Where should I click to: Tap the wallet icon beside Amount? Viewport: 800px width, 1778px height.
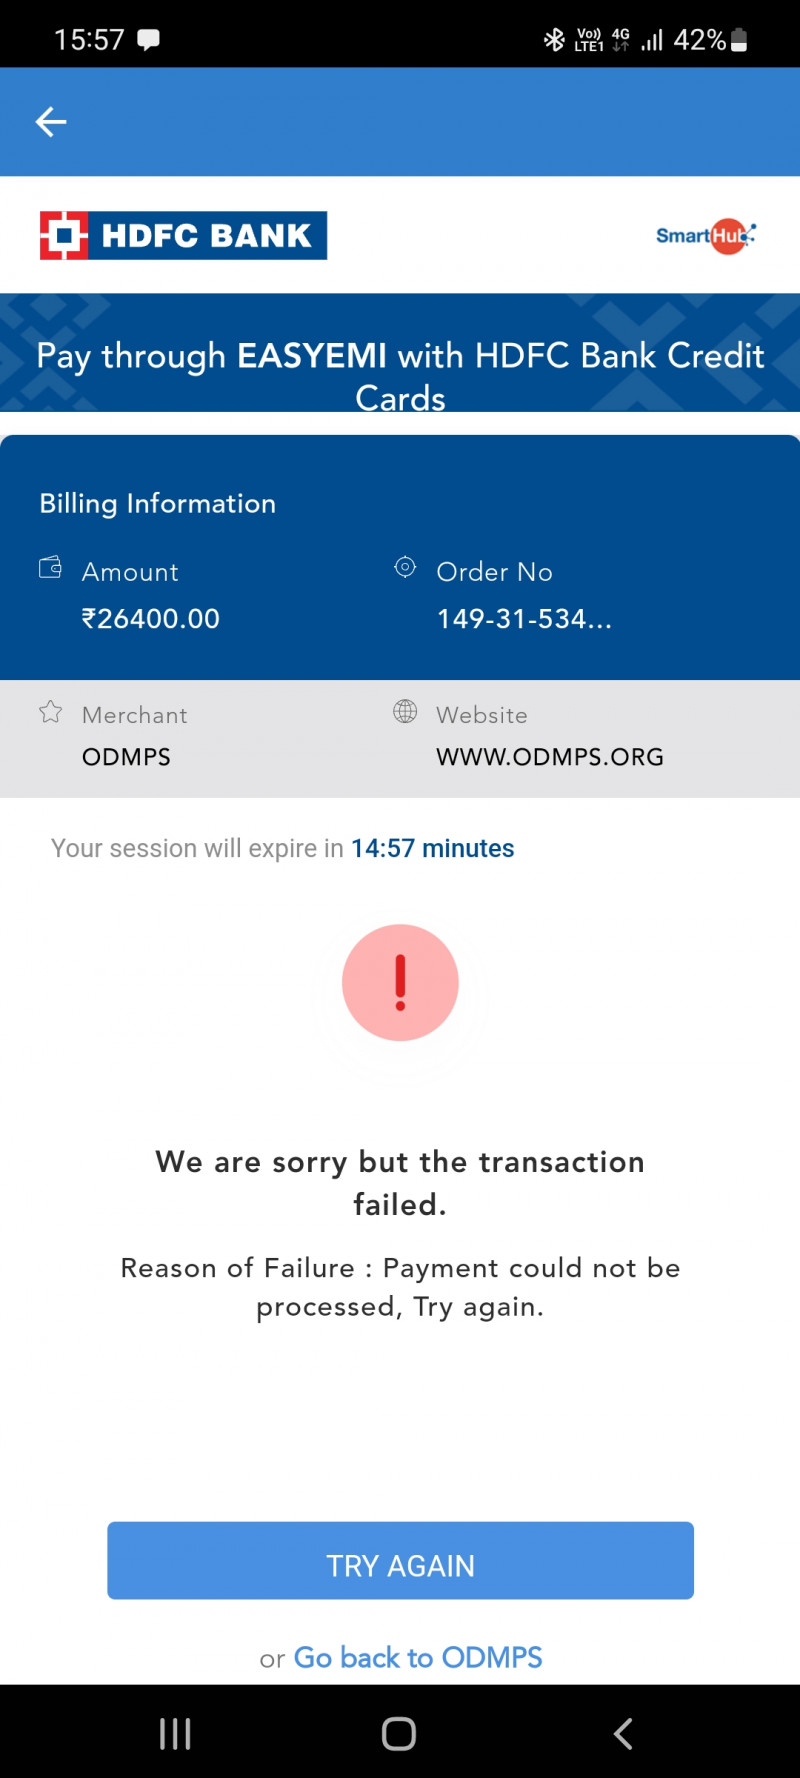50,568
